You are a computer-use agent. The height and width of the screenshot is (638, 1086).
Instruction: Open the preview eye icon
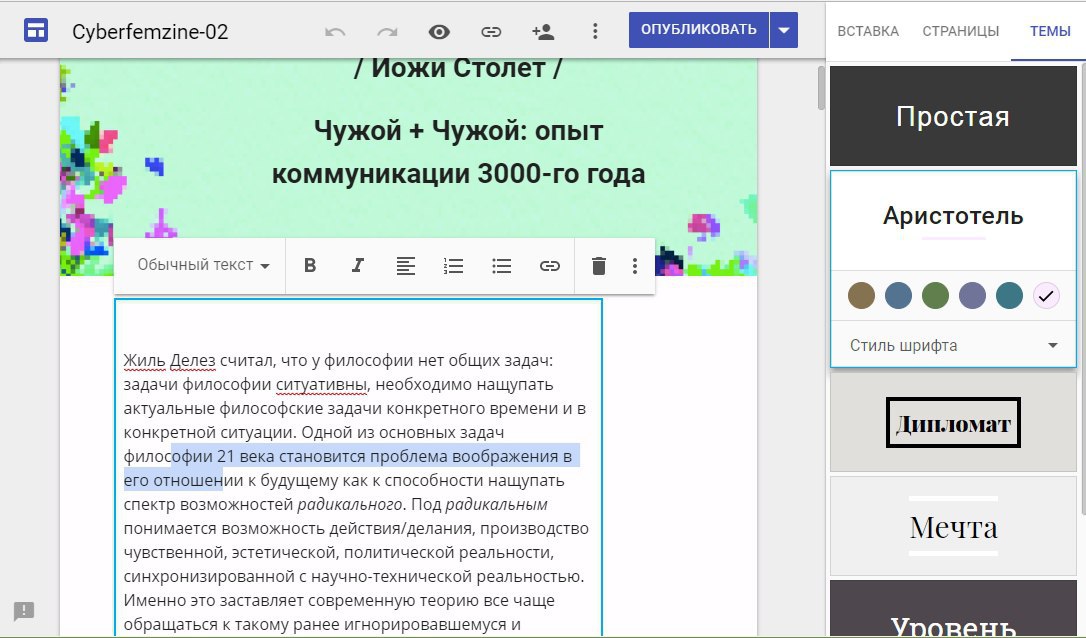click(x=439, y=31)
